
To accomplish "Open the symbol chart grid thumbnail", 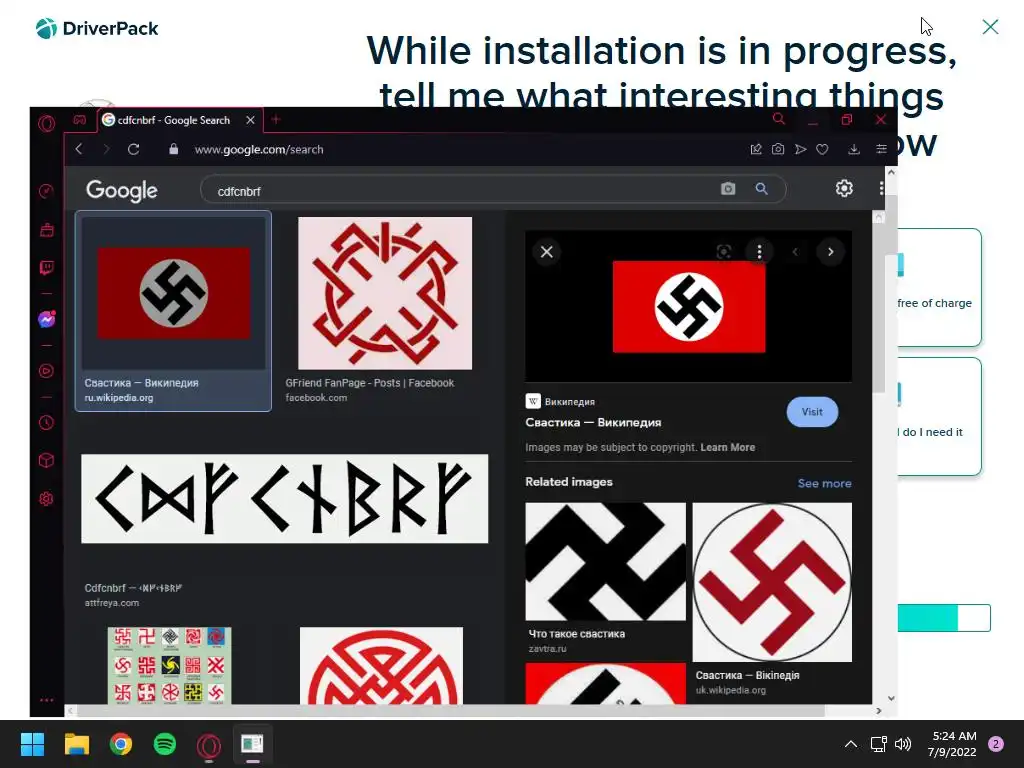I will click(169, 665).
